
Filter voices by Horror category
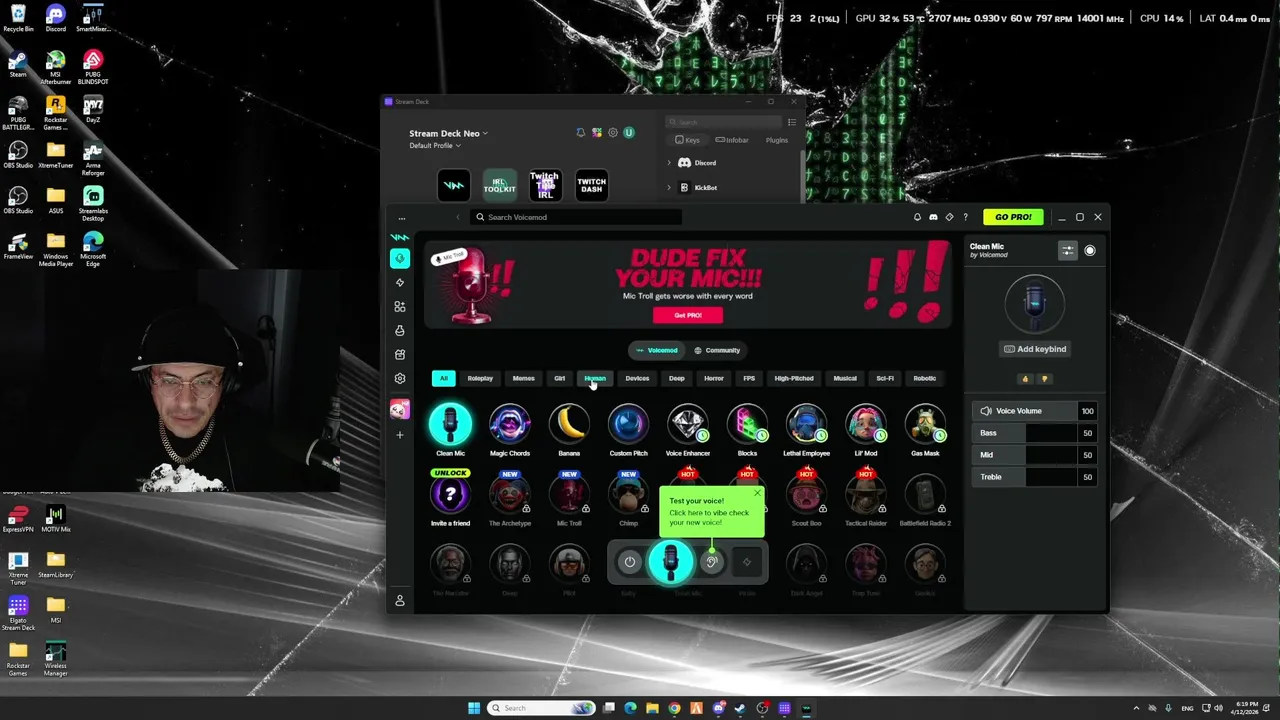pyautogui.click(x=714, y=378)
